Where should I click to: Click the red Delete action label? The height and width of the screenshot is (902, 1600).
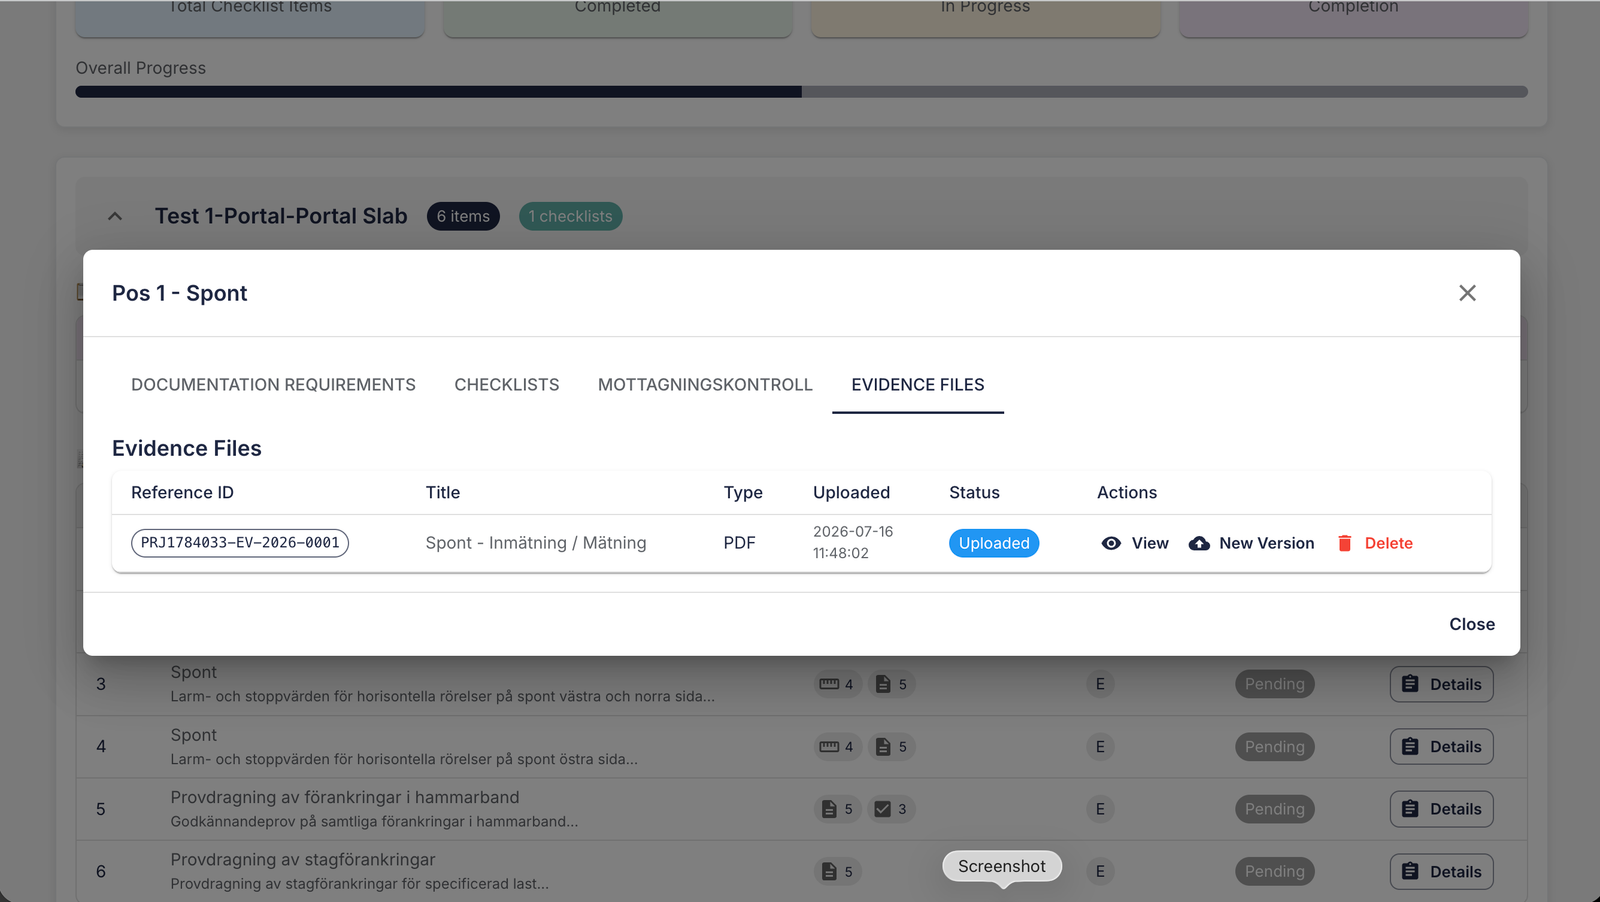1389,543
